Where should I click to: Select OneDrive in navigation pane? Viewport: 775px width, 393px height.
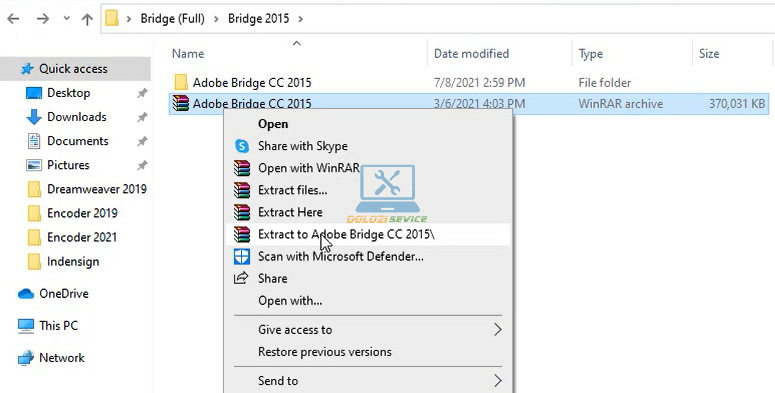click(64, 294)
